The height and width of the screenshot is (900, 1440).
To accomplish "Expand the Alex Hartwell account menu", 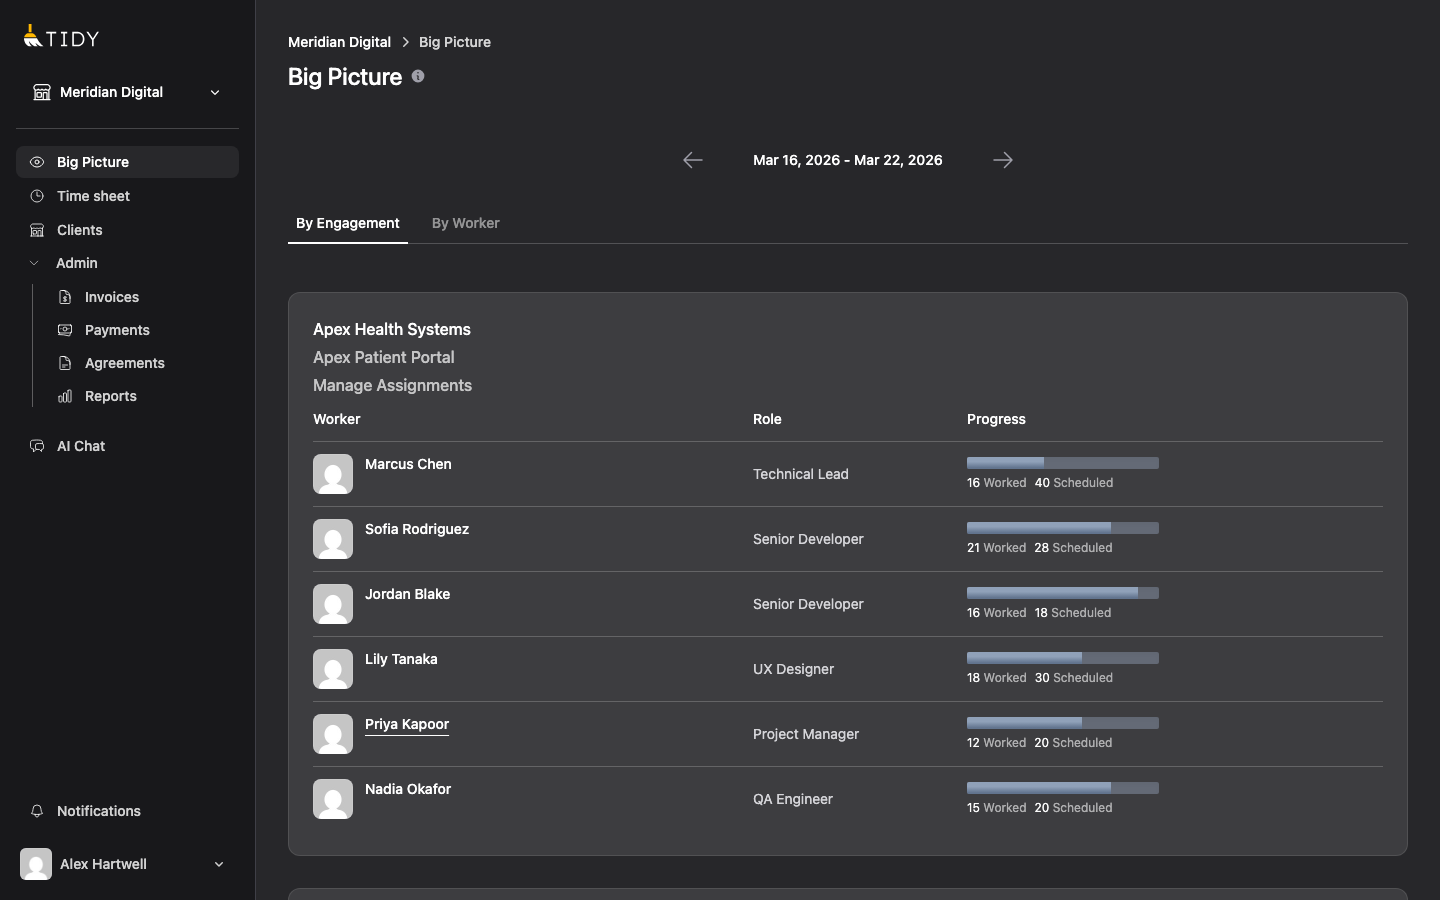I will [219, 864].
